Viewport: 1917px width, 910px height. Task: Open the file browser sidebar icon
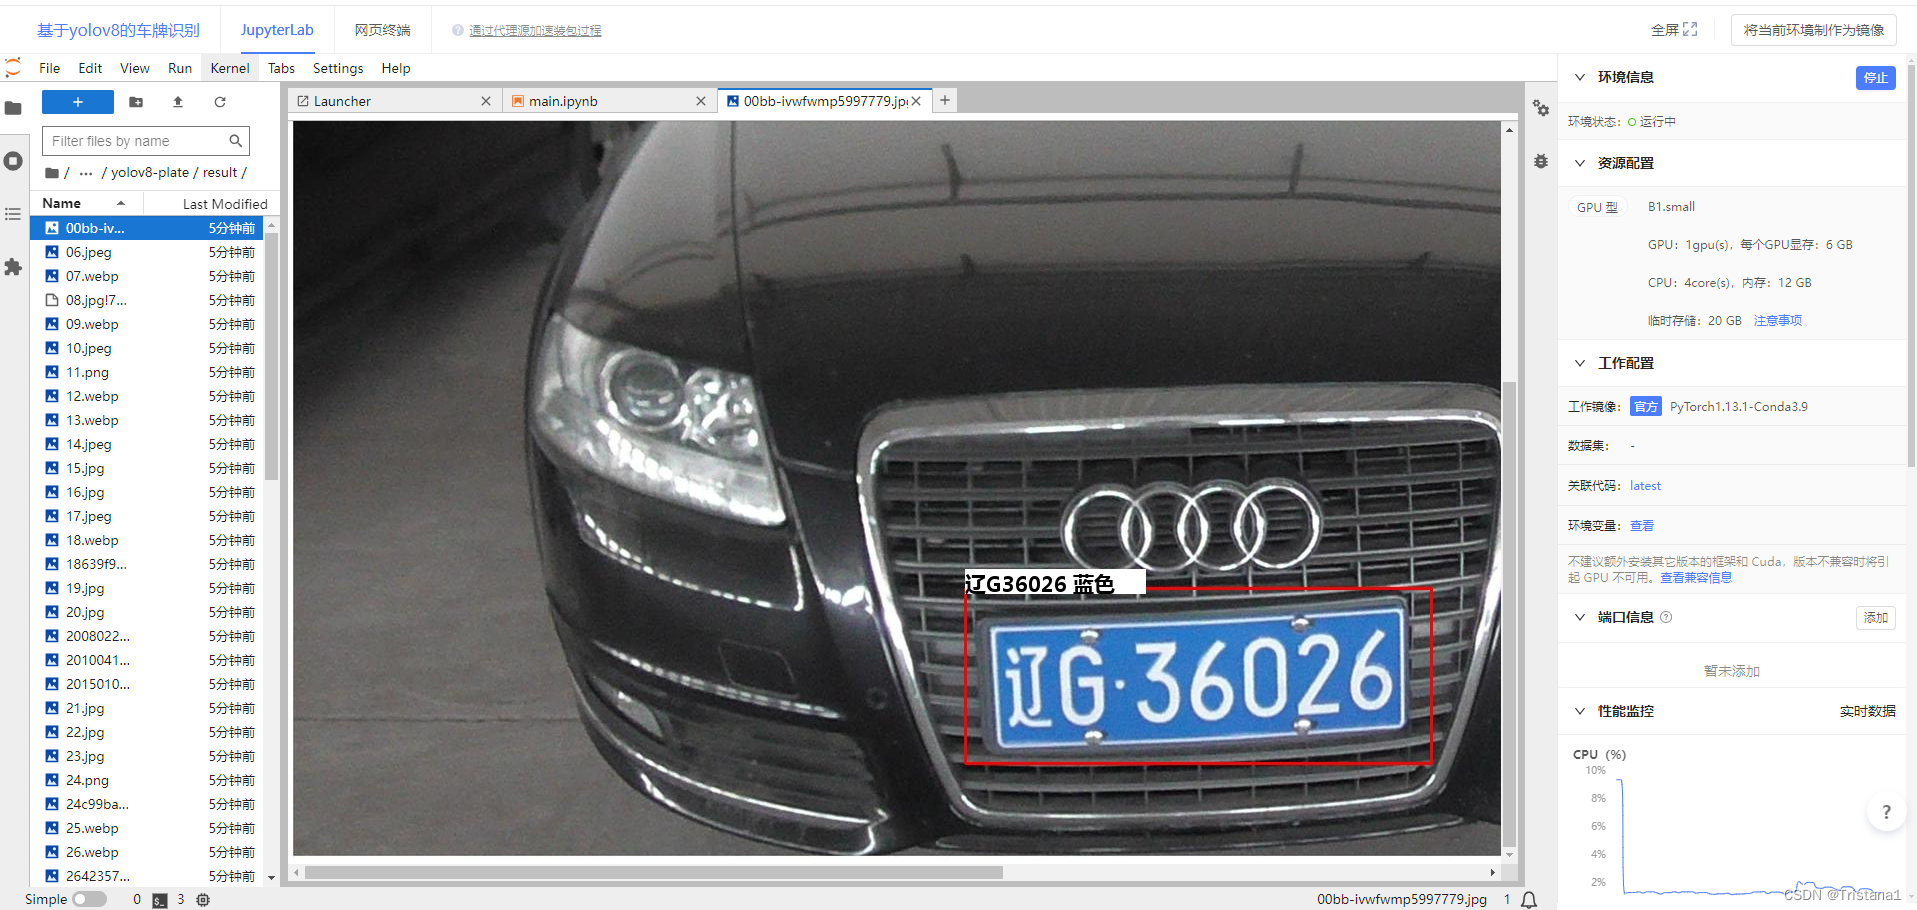(13, 108)
